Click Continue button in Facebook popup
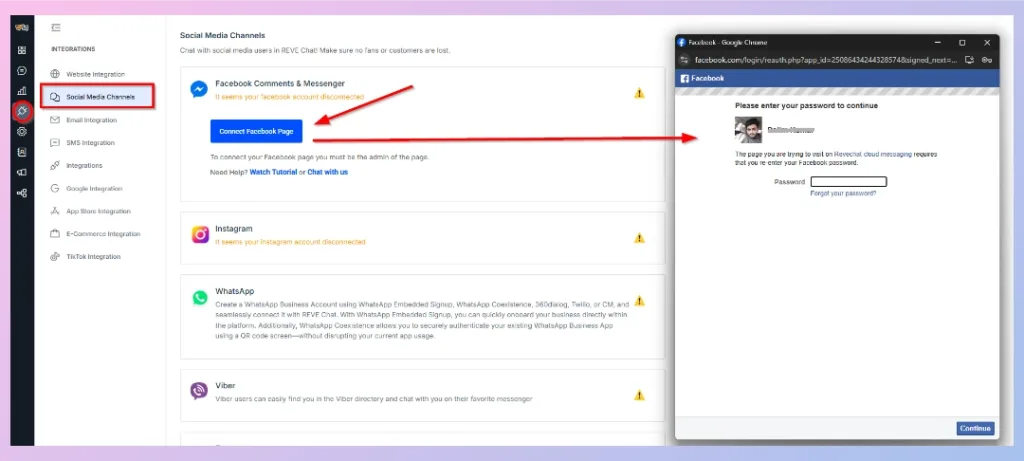Screen dimensions: 1024x461 pyautogui.click(x=976, y=429)
